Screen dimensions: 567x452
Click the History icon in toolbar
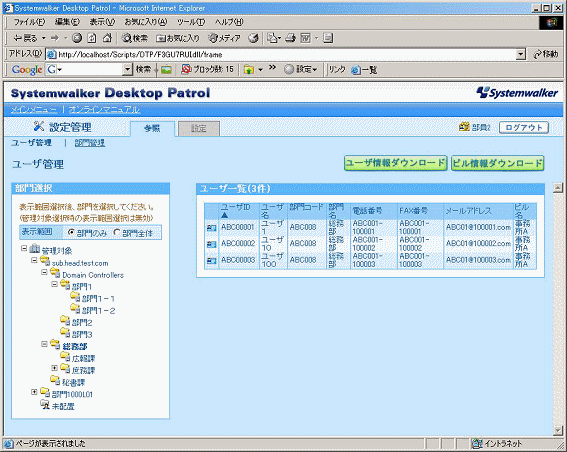click(254, 38)
